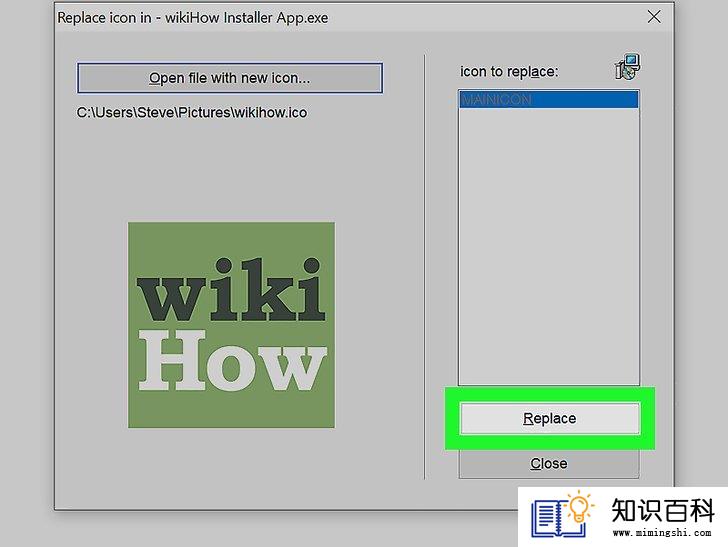Click the Replace button
Screen dimensions: 728x547
549,418
